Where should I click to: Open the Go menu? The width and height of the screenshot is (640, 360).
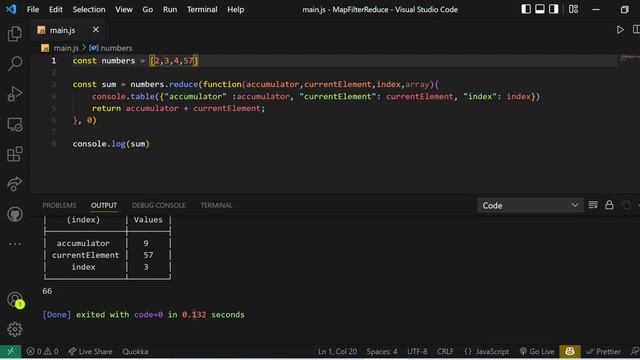coord(147,9)
